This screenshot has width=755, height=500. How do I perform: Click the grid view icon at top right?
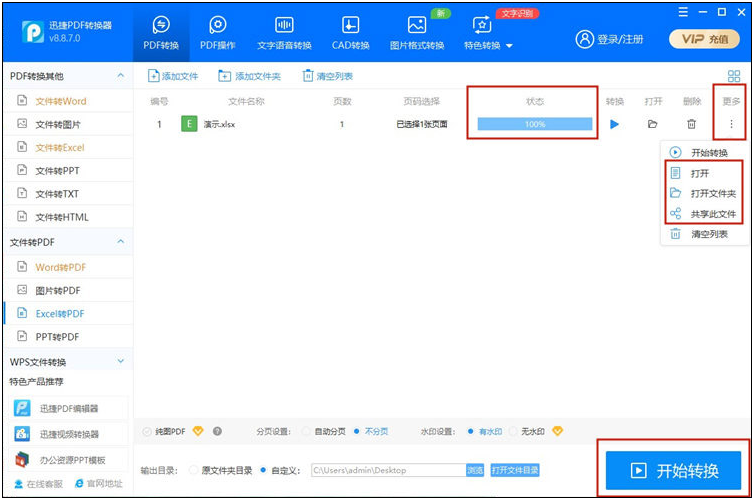pos(734,76)
